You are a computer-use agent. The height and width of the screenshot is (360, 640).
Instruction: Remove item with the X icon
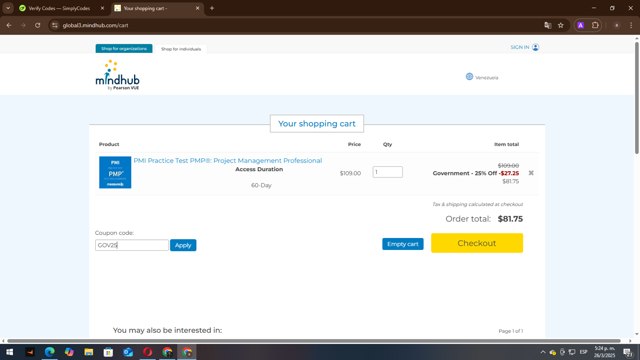click(x=531, y=173)
